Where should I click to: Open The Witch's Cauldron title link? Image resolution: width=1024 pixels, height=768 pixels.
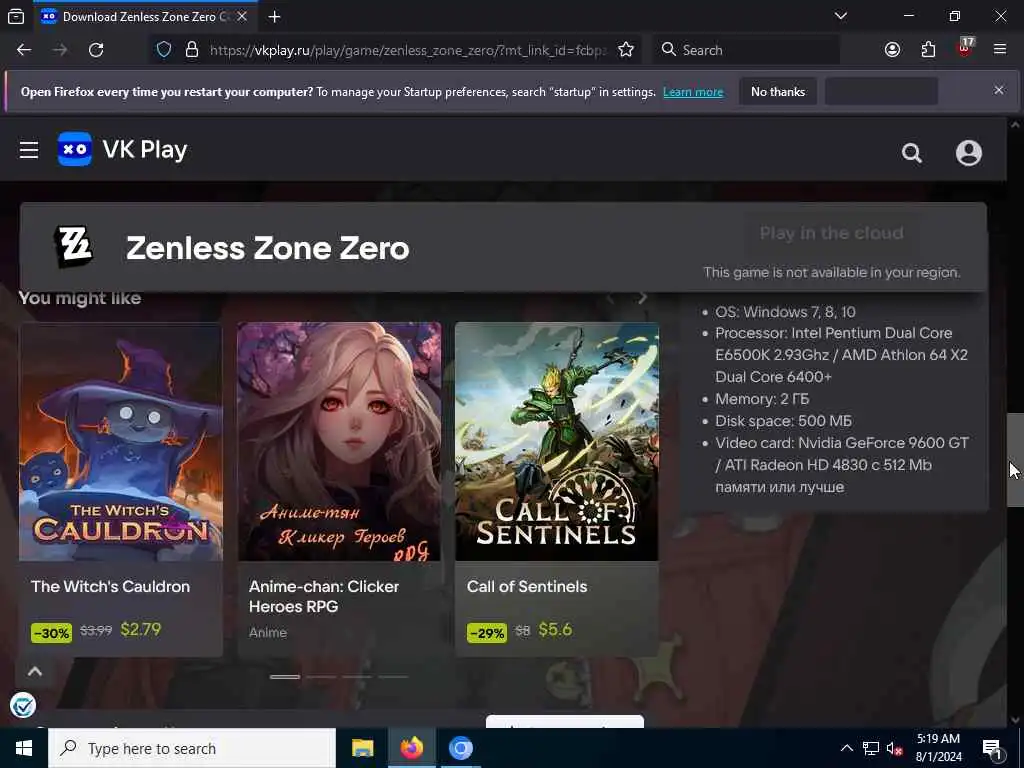pyautogui.click(x=110, y=586)
